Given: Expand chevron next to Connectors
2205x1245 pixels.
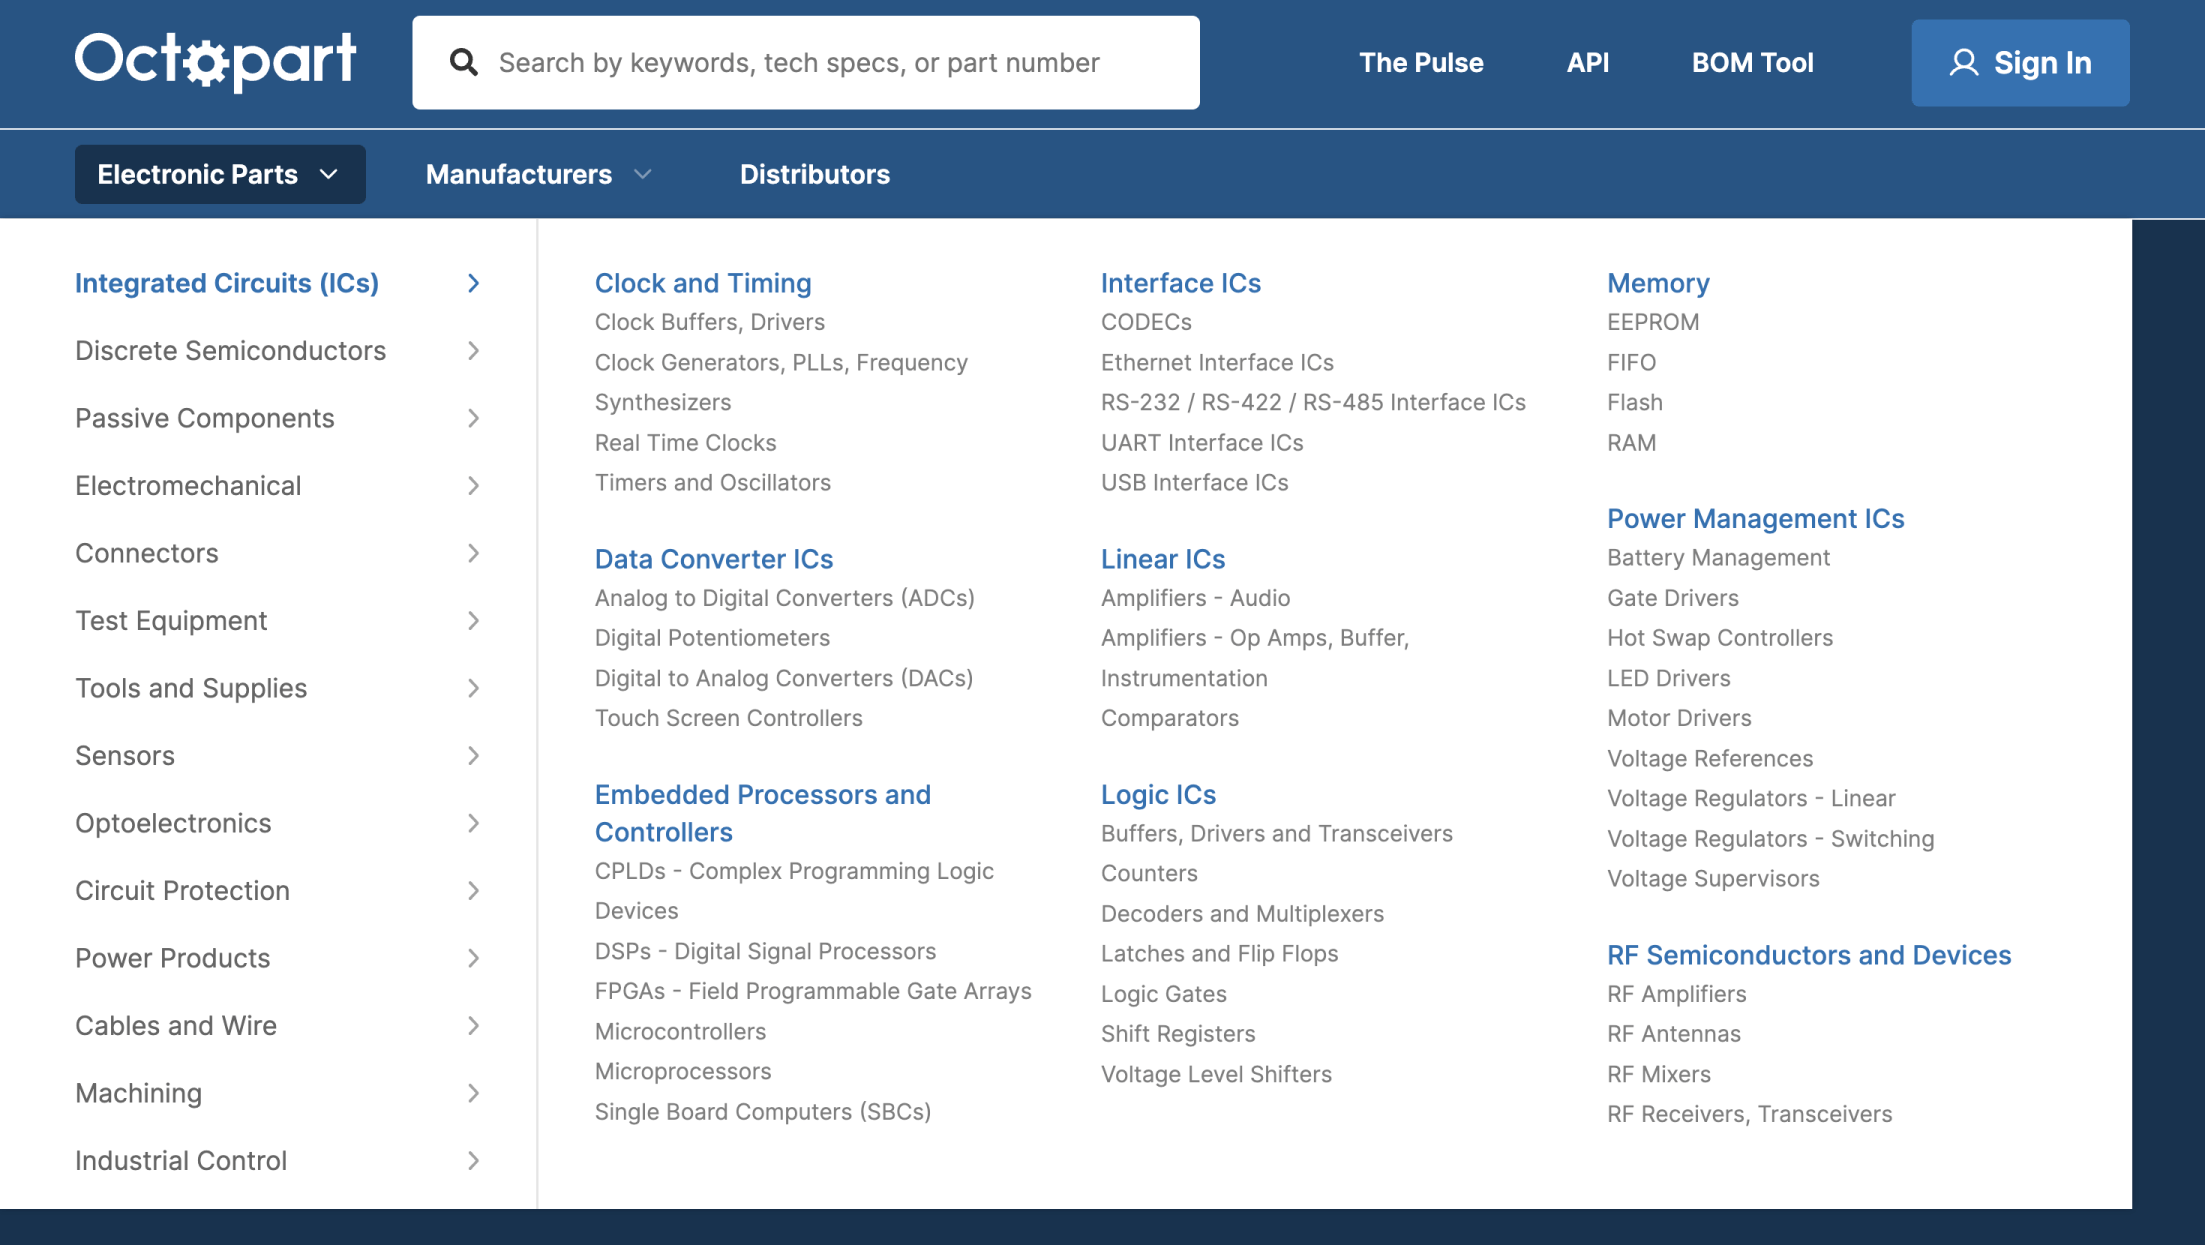Looking at the screenshot, I should point(474,553).
